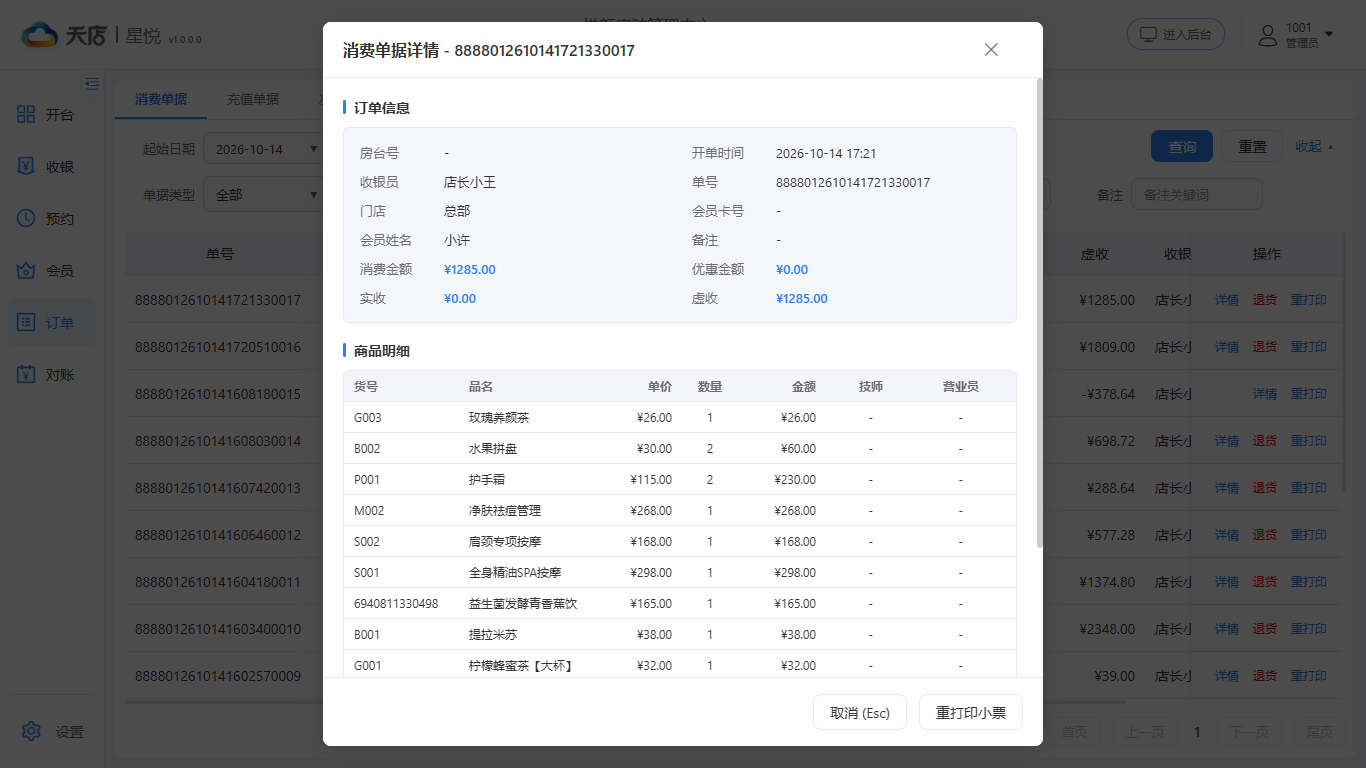The width and height of the screenshot is (1366, 768).
Task: Click the 全身精油SPA按摩 row
Action: [679, 572]
